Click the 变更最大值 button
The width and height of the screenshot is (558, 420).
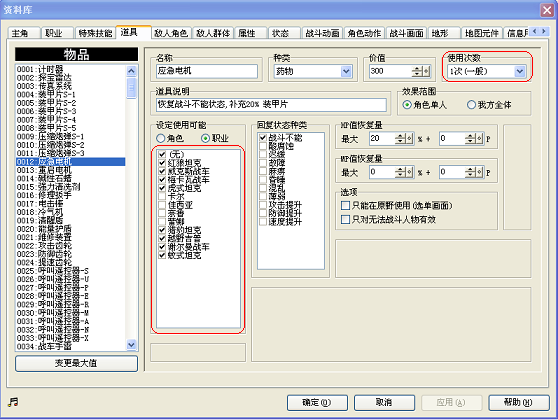tap(76, 363)
